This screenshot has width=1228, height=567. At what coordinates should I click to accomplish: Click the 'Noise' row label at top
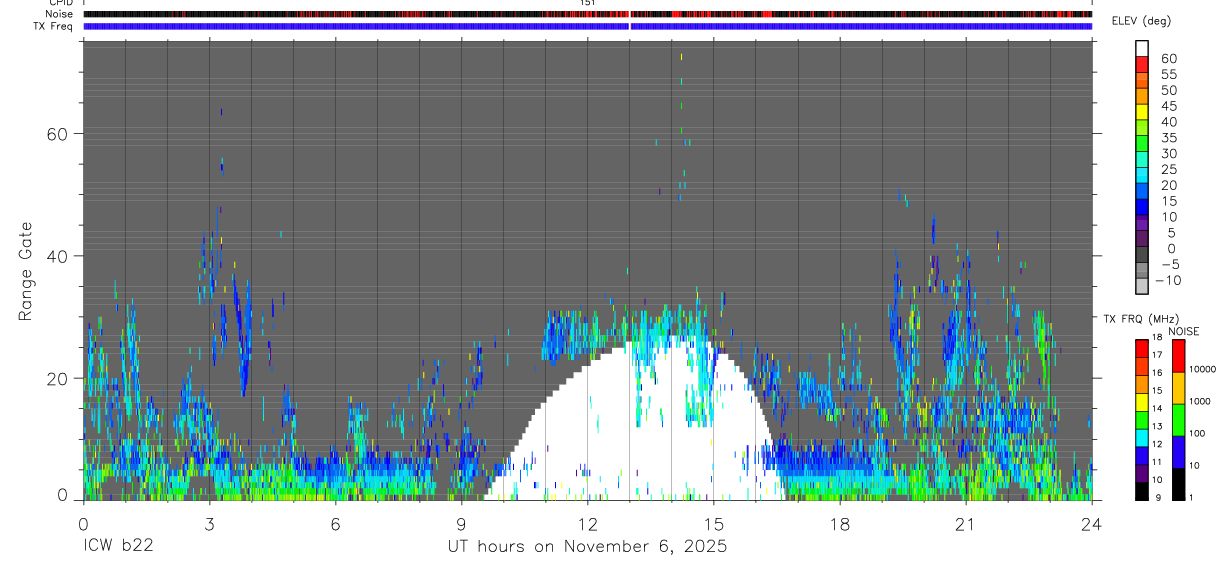[59, 14]
